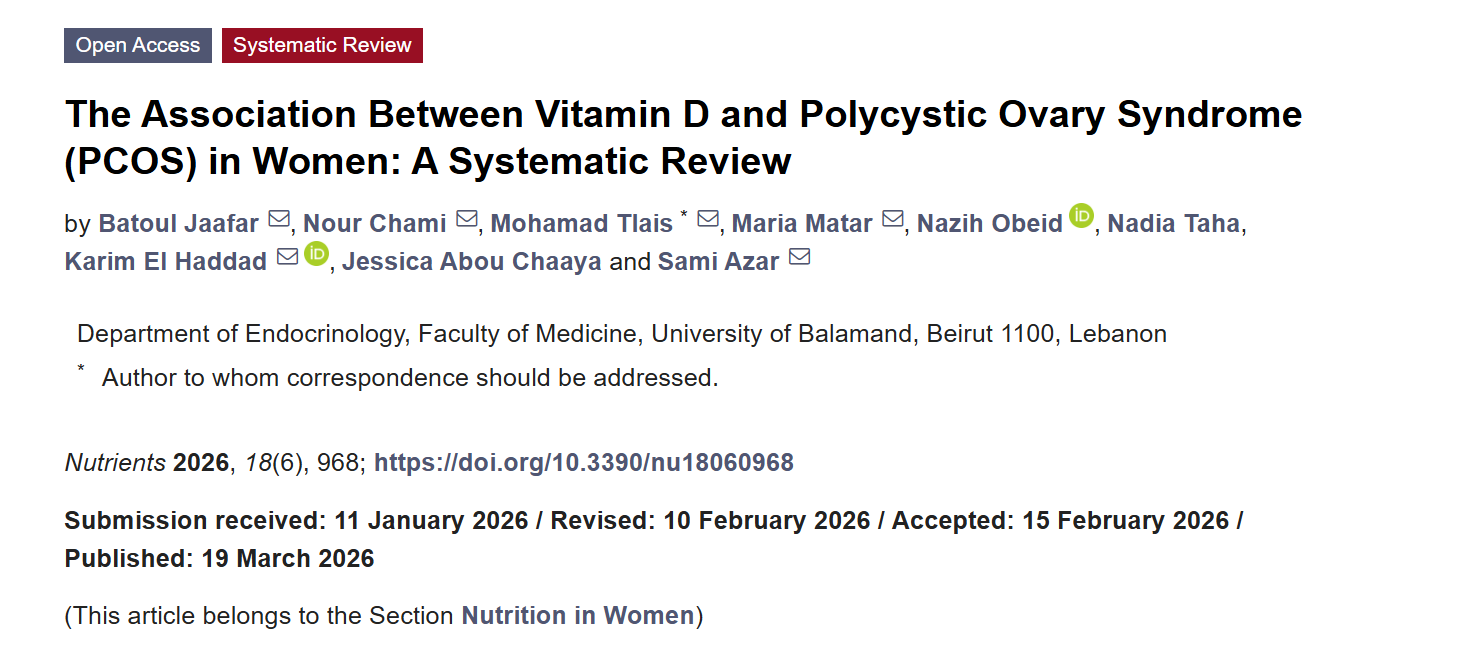Viewport: 1458px width, 646px height.
Task: Open Jessica Abou Chaaya author link
Action: tap(472, 262)
